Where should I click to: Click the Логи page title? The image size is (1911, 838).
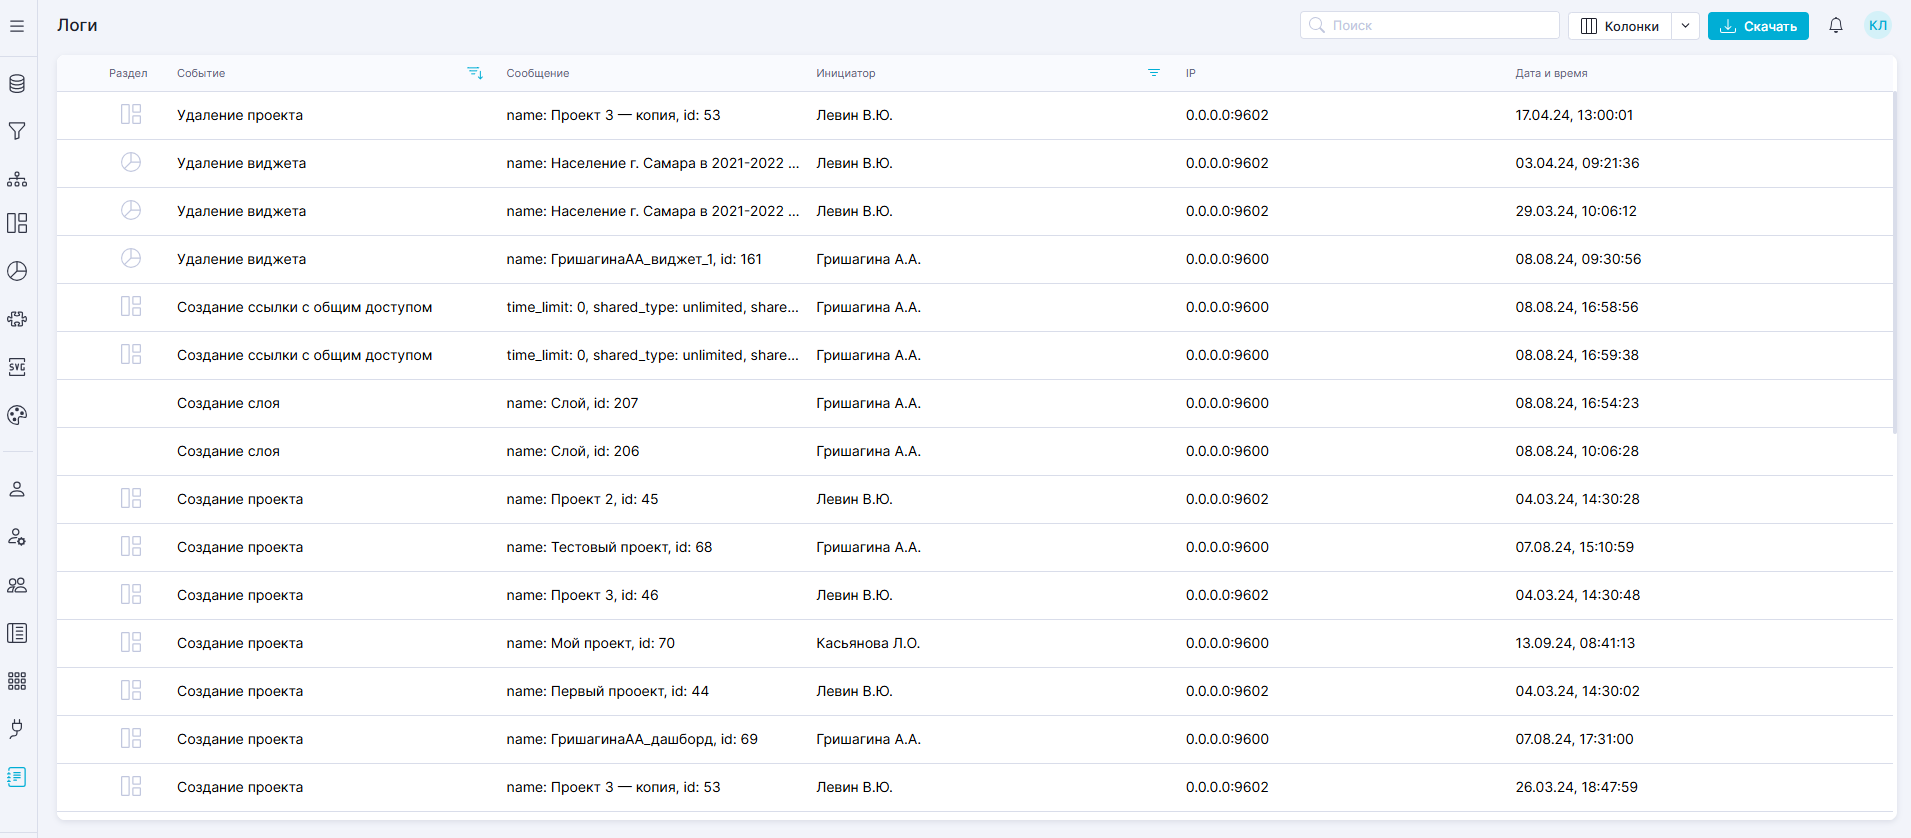coord(77,25)
